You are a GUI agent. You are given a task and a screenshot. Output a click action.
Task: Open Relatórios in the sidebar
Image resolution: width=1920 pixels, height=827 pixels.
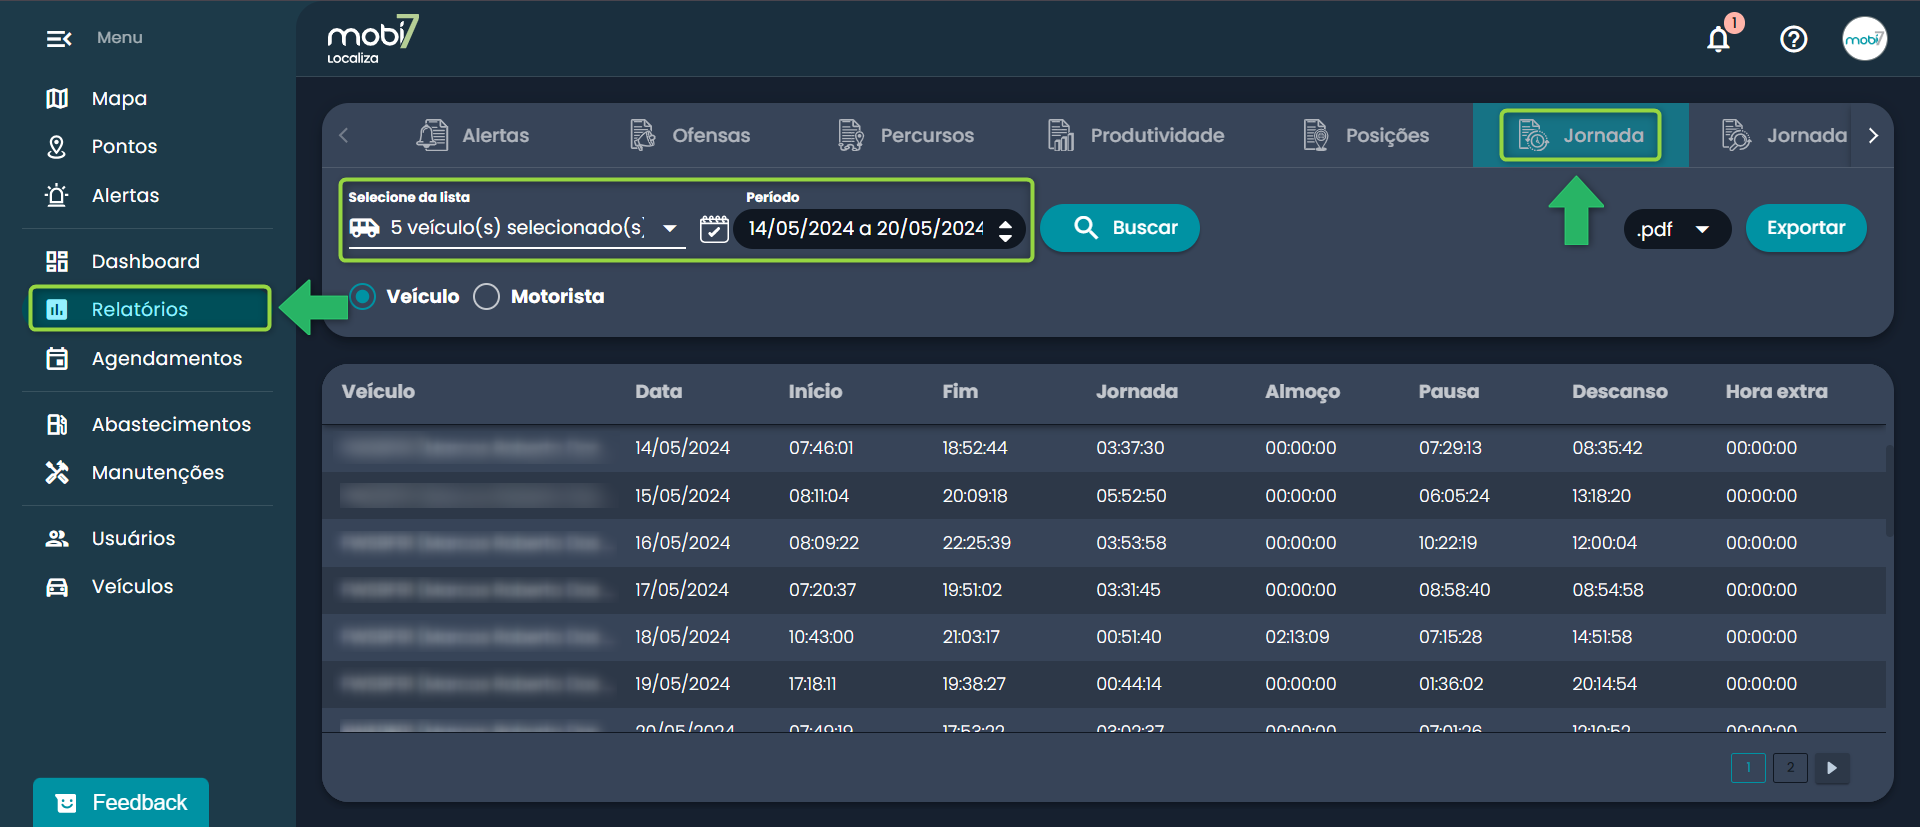tap(150, 309)
